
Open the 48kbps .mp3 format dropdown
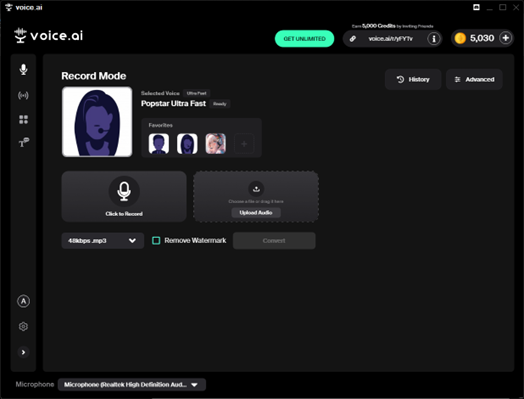click(x=103, y=241)
